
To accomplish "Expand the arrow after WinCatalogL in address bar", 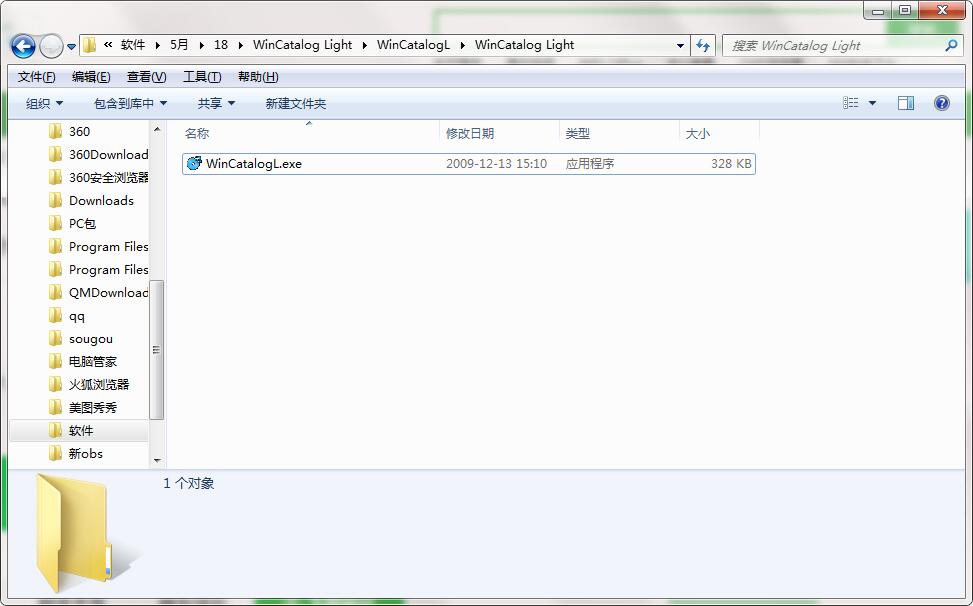I will pyautogui.click(x=462, y=45).
